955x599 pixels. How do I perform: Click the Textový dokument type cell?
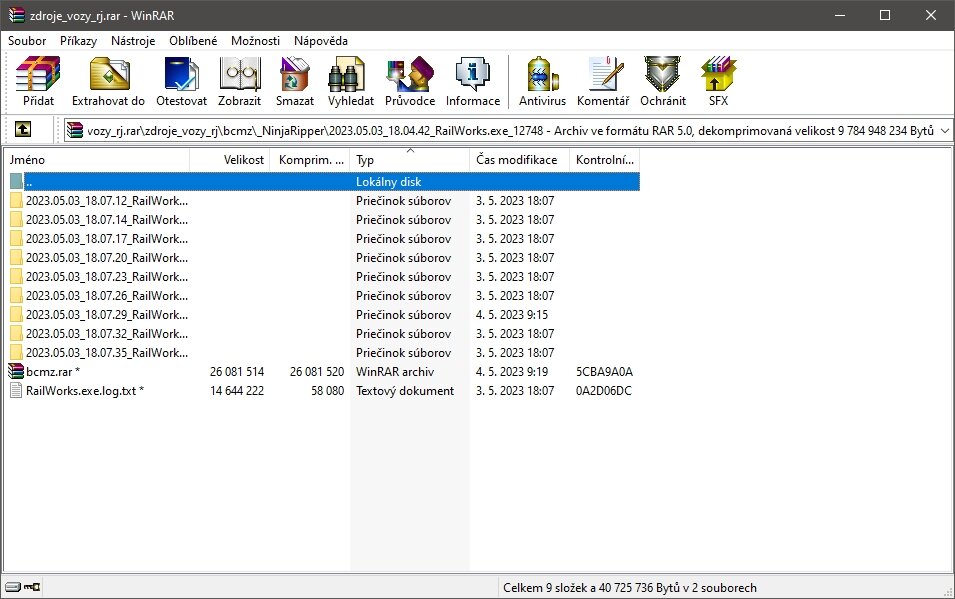(405, 390)
